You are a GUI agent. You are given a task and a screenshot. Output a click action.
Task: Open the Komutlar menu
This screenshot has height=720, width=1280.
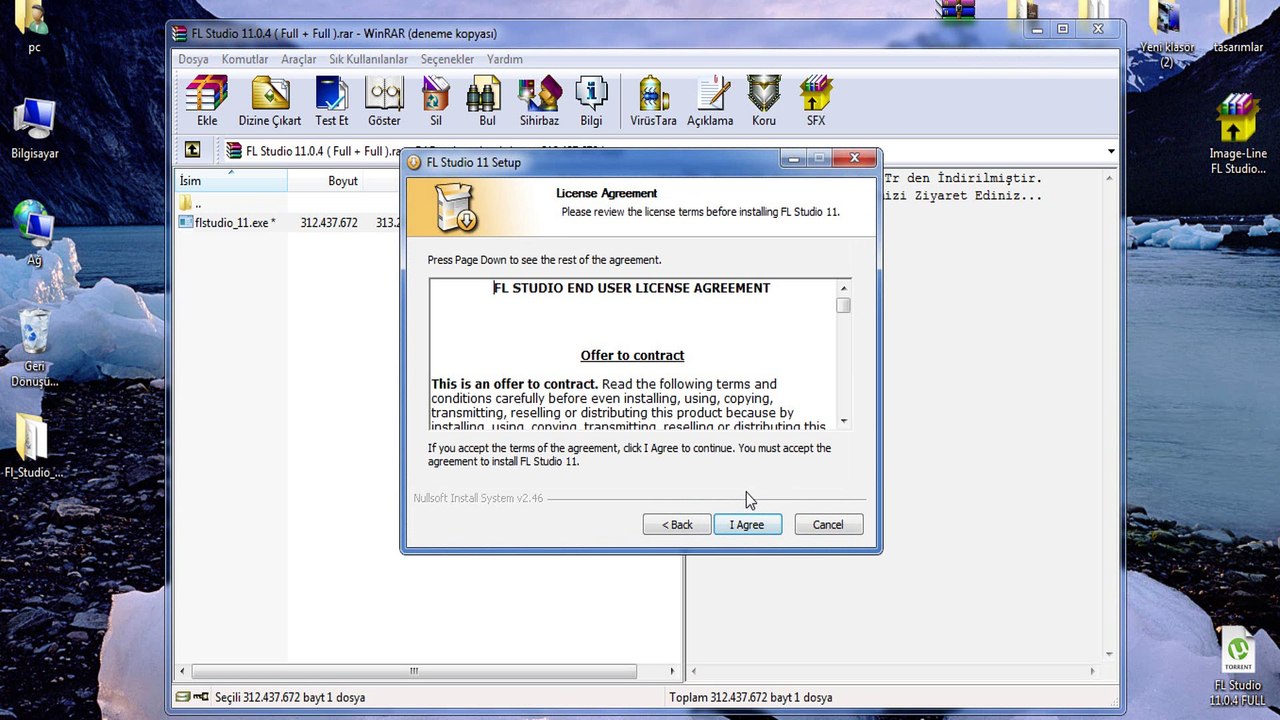pos(245,59)
